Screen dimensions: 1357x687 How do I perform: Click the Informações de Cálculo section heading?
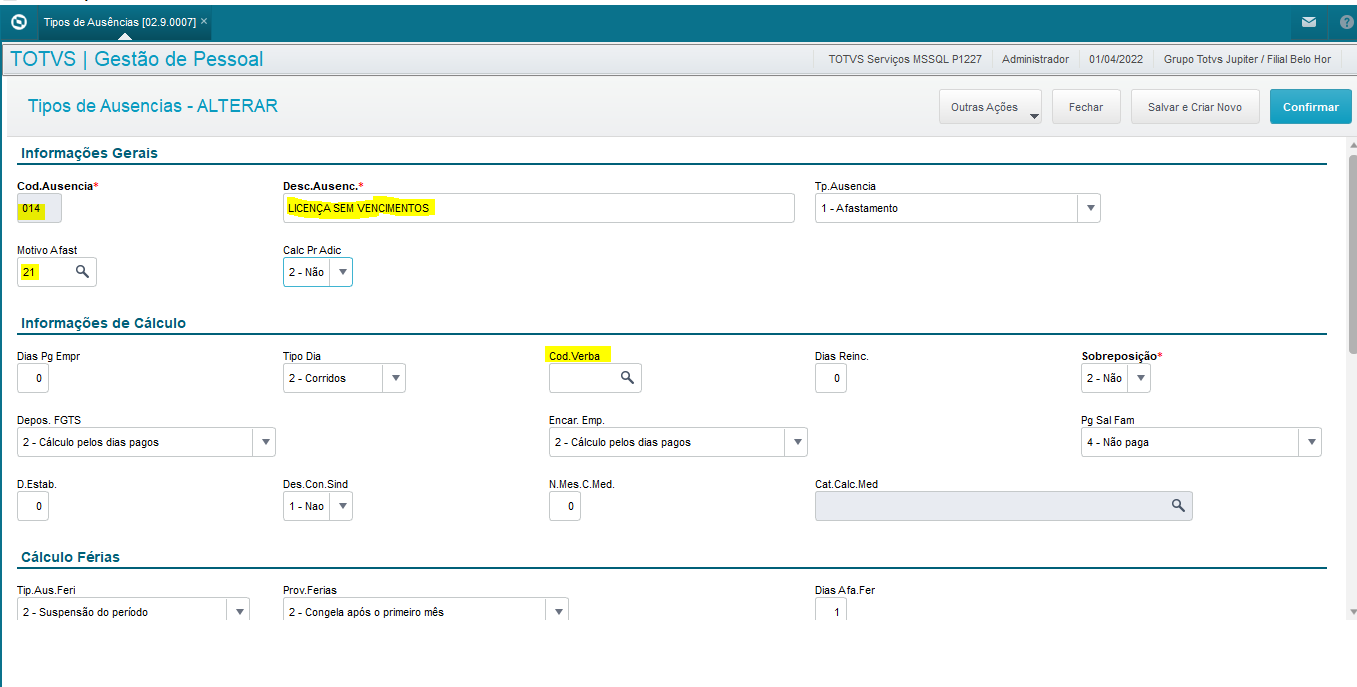[103, 323]
